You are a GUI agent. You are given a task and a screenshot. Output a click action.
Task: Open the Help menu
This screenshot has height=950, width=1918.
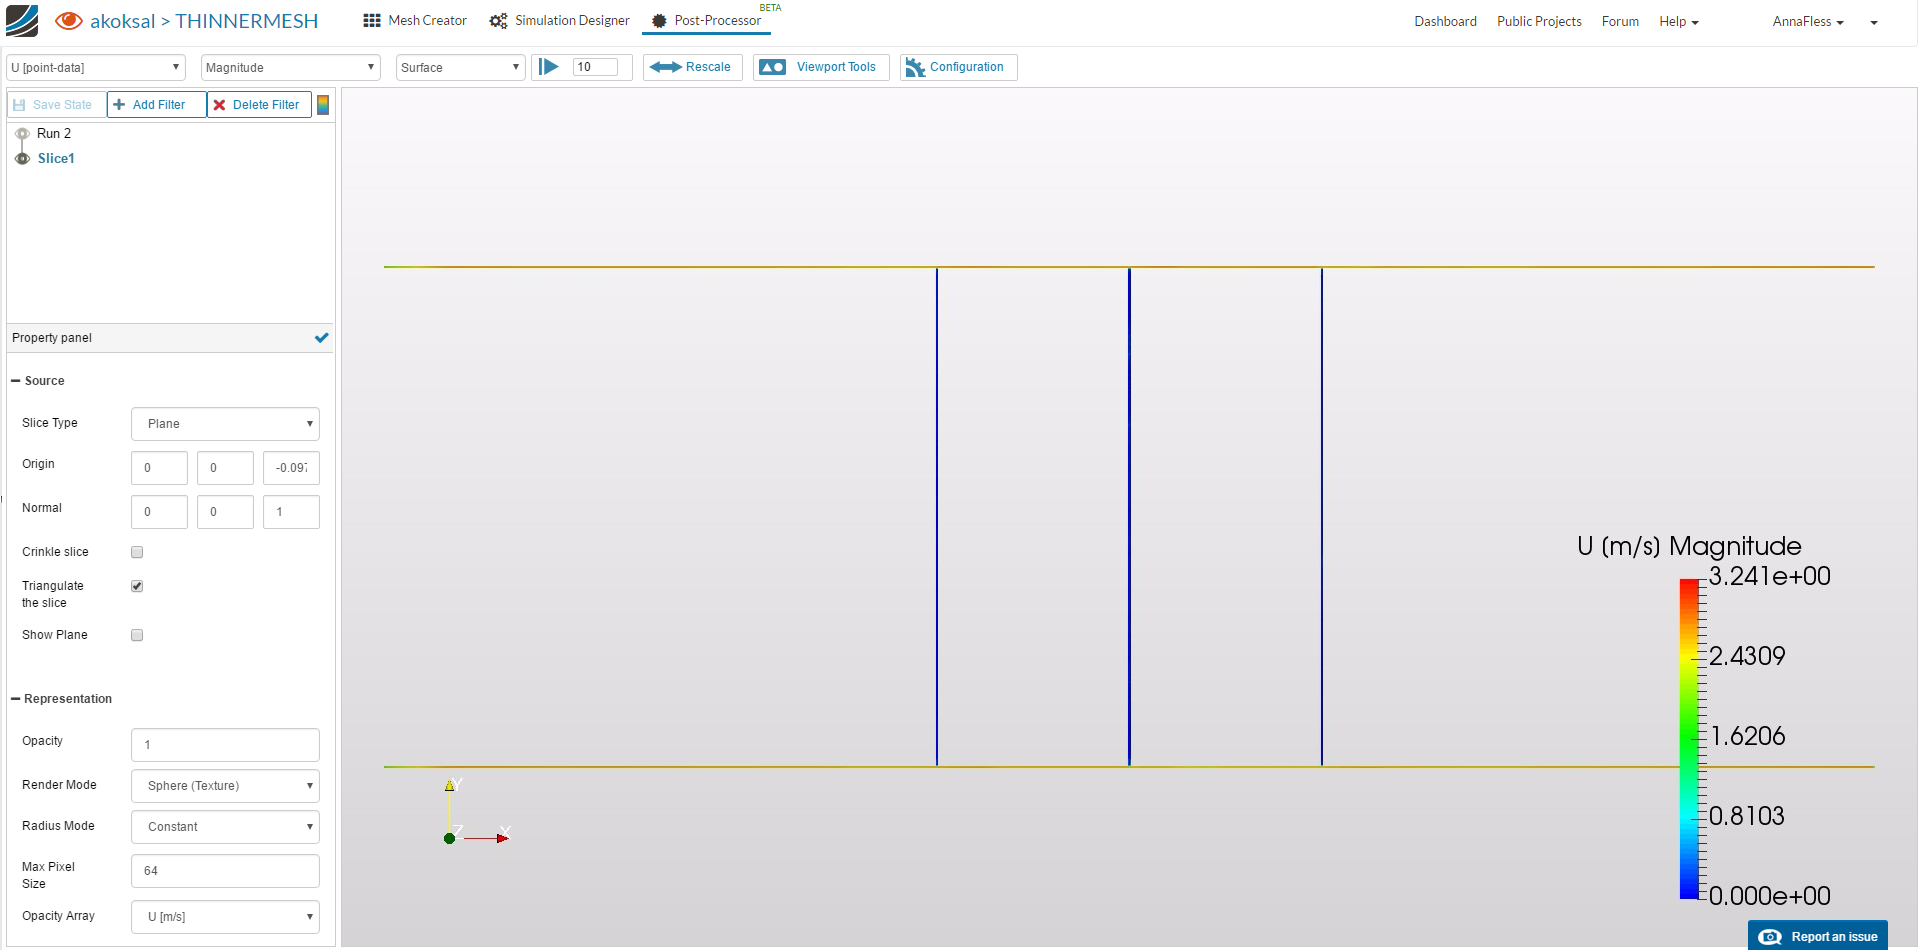pyautogui.click(x=1679, y=21)
